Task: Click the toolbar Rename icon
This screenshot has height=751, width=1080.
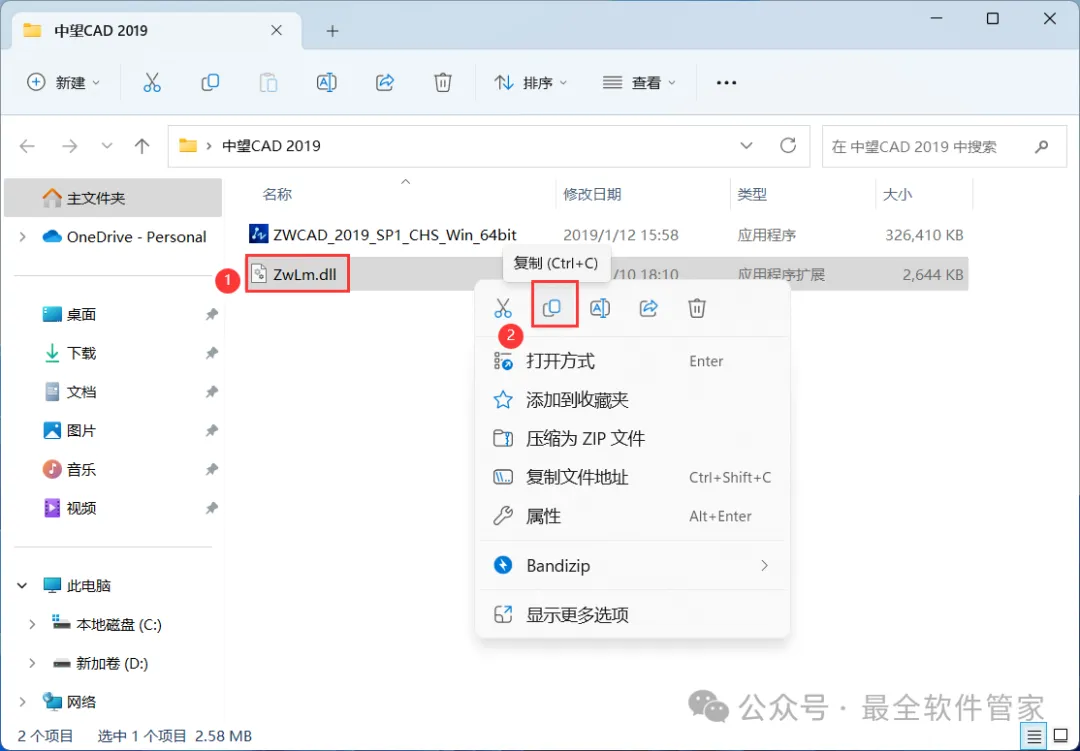Action: coord(326,83)
